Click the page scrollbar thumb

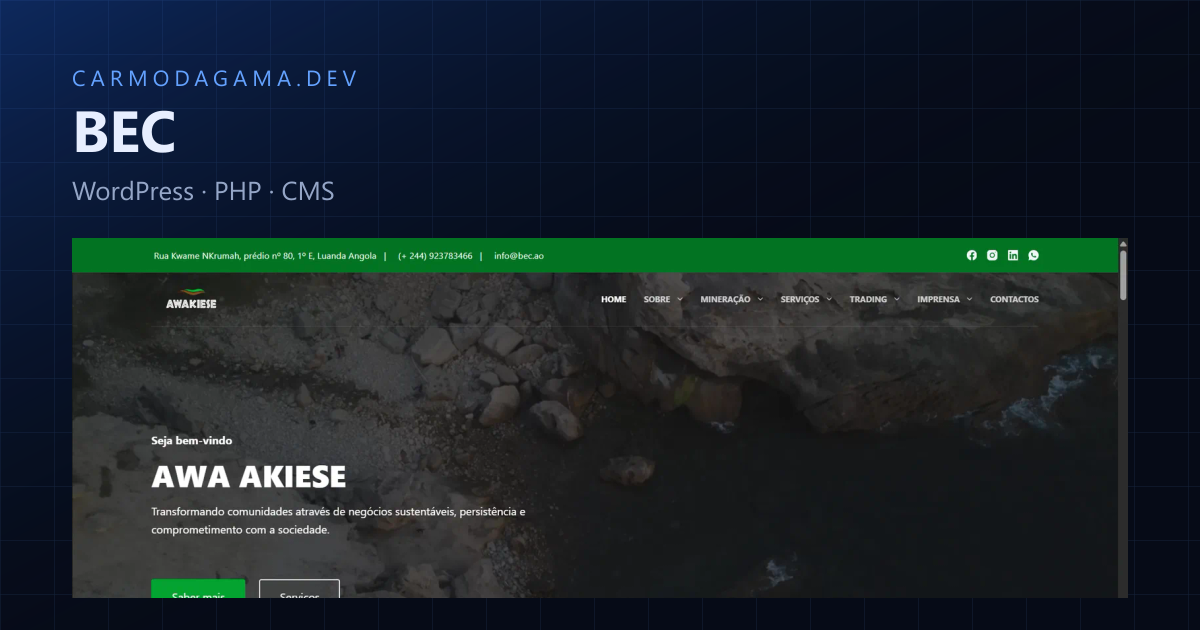(x=1123, y=274)
